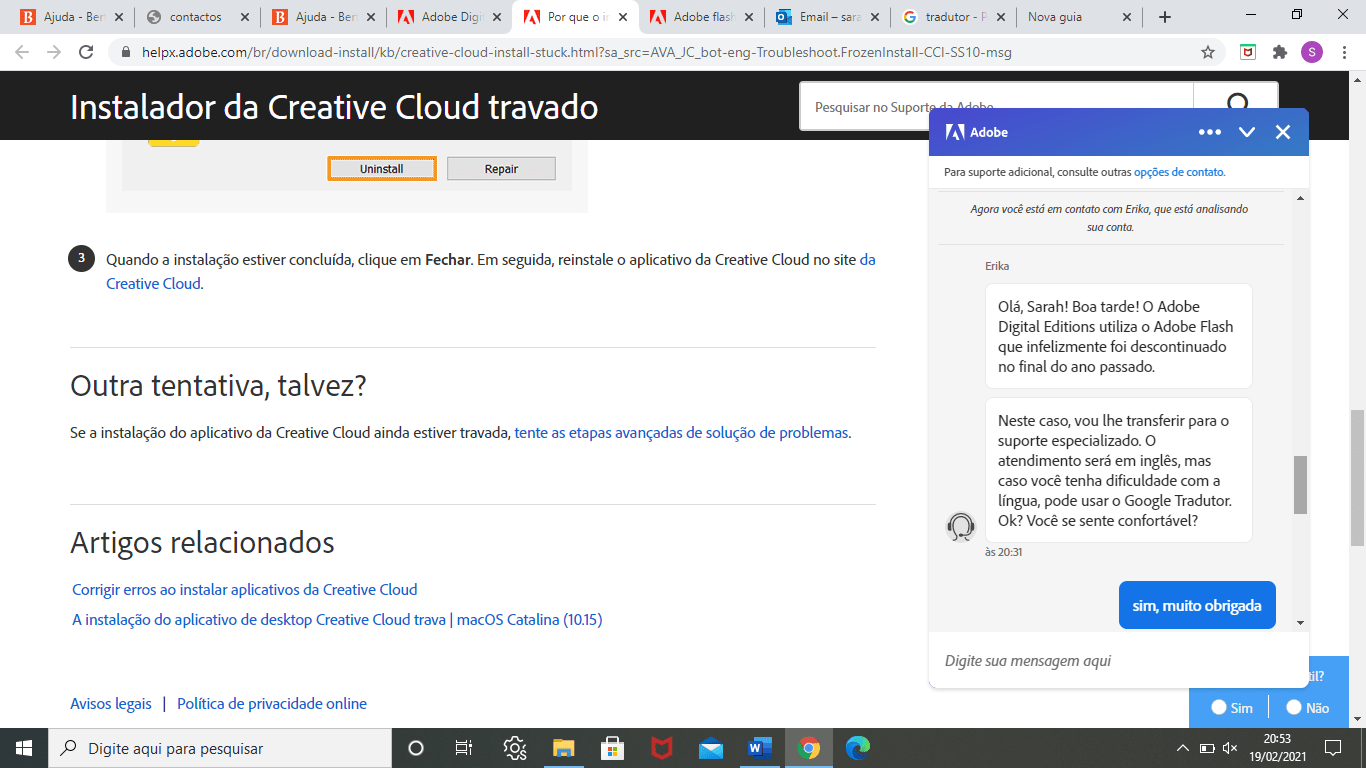Open 'tente as etapas avançadas de solução' link
Image resolution: width=1366 pixels, height=768 pixels.
pos(681,433)
